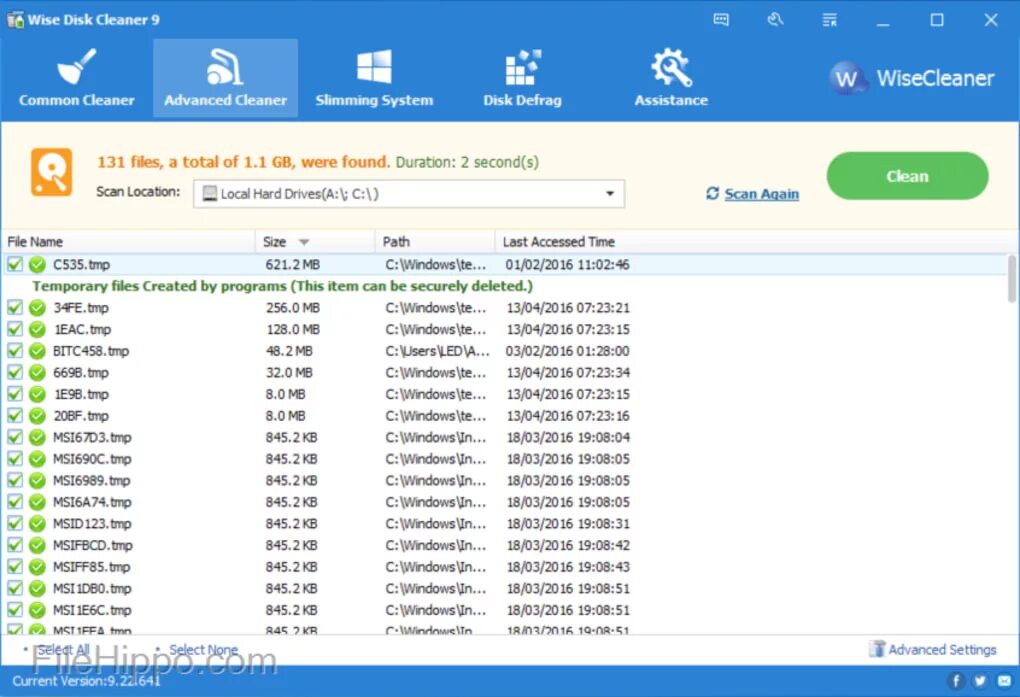Sort by Path column header

(x=435, y=241)
